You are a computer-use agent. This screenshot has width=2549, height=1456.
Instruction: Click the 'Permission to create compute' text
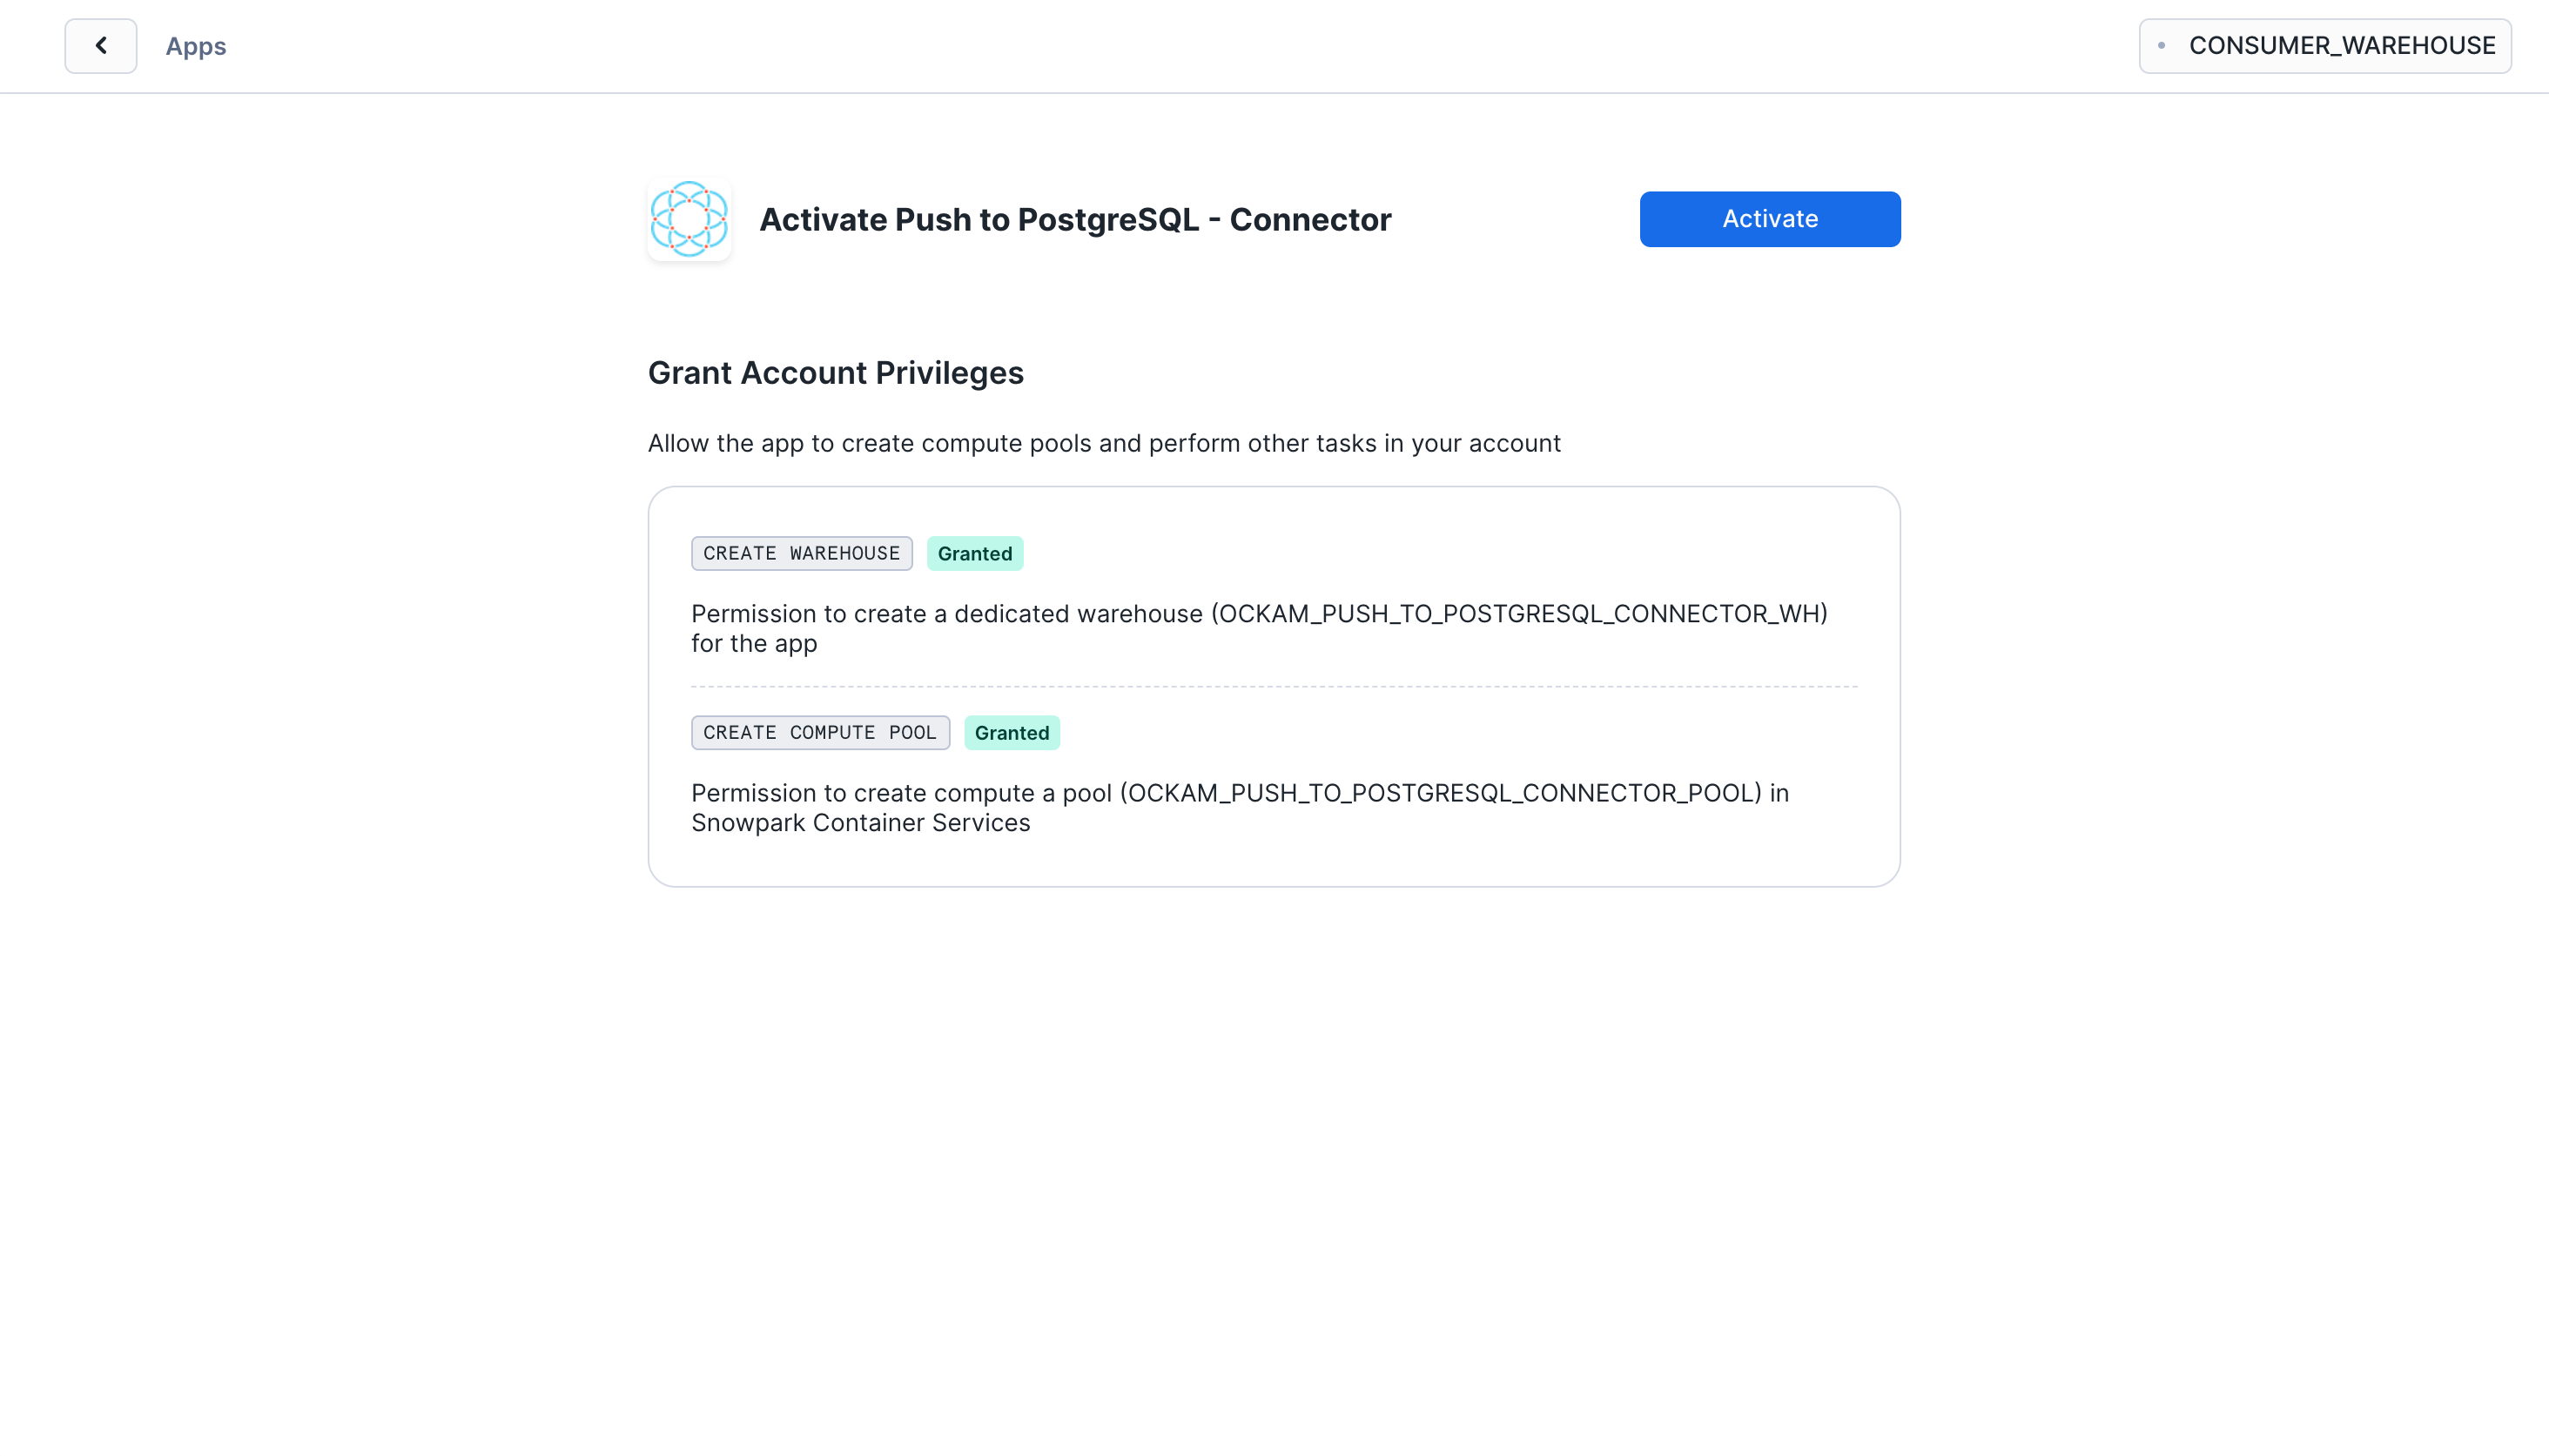(900, 793)
